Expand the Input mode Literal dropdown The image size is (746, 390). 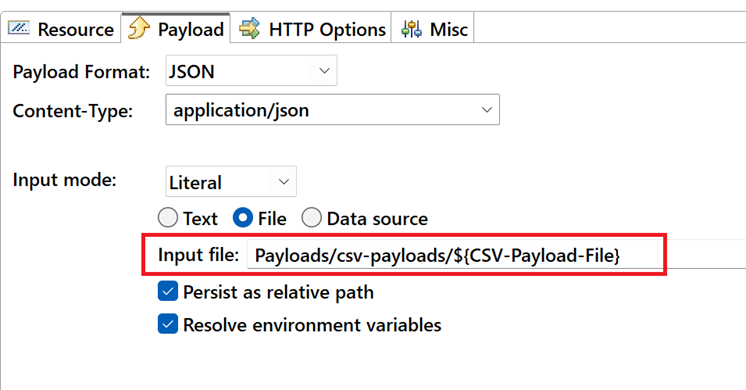coord(231,182)
